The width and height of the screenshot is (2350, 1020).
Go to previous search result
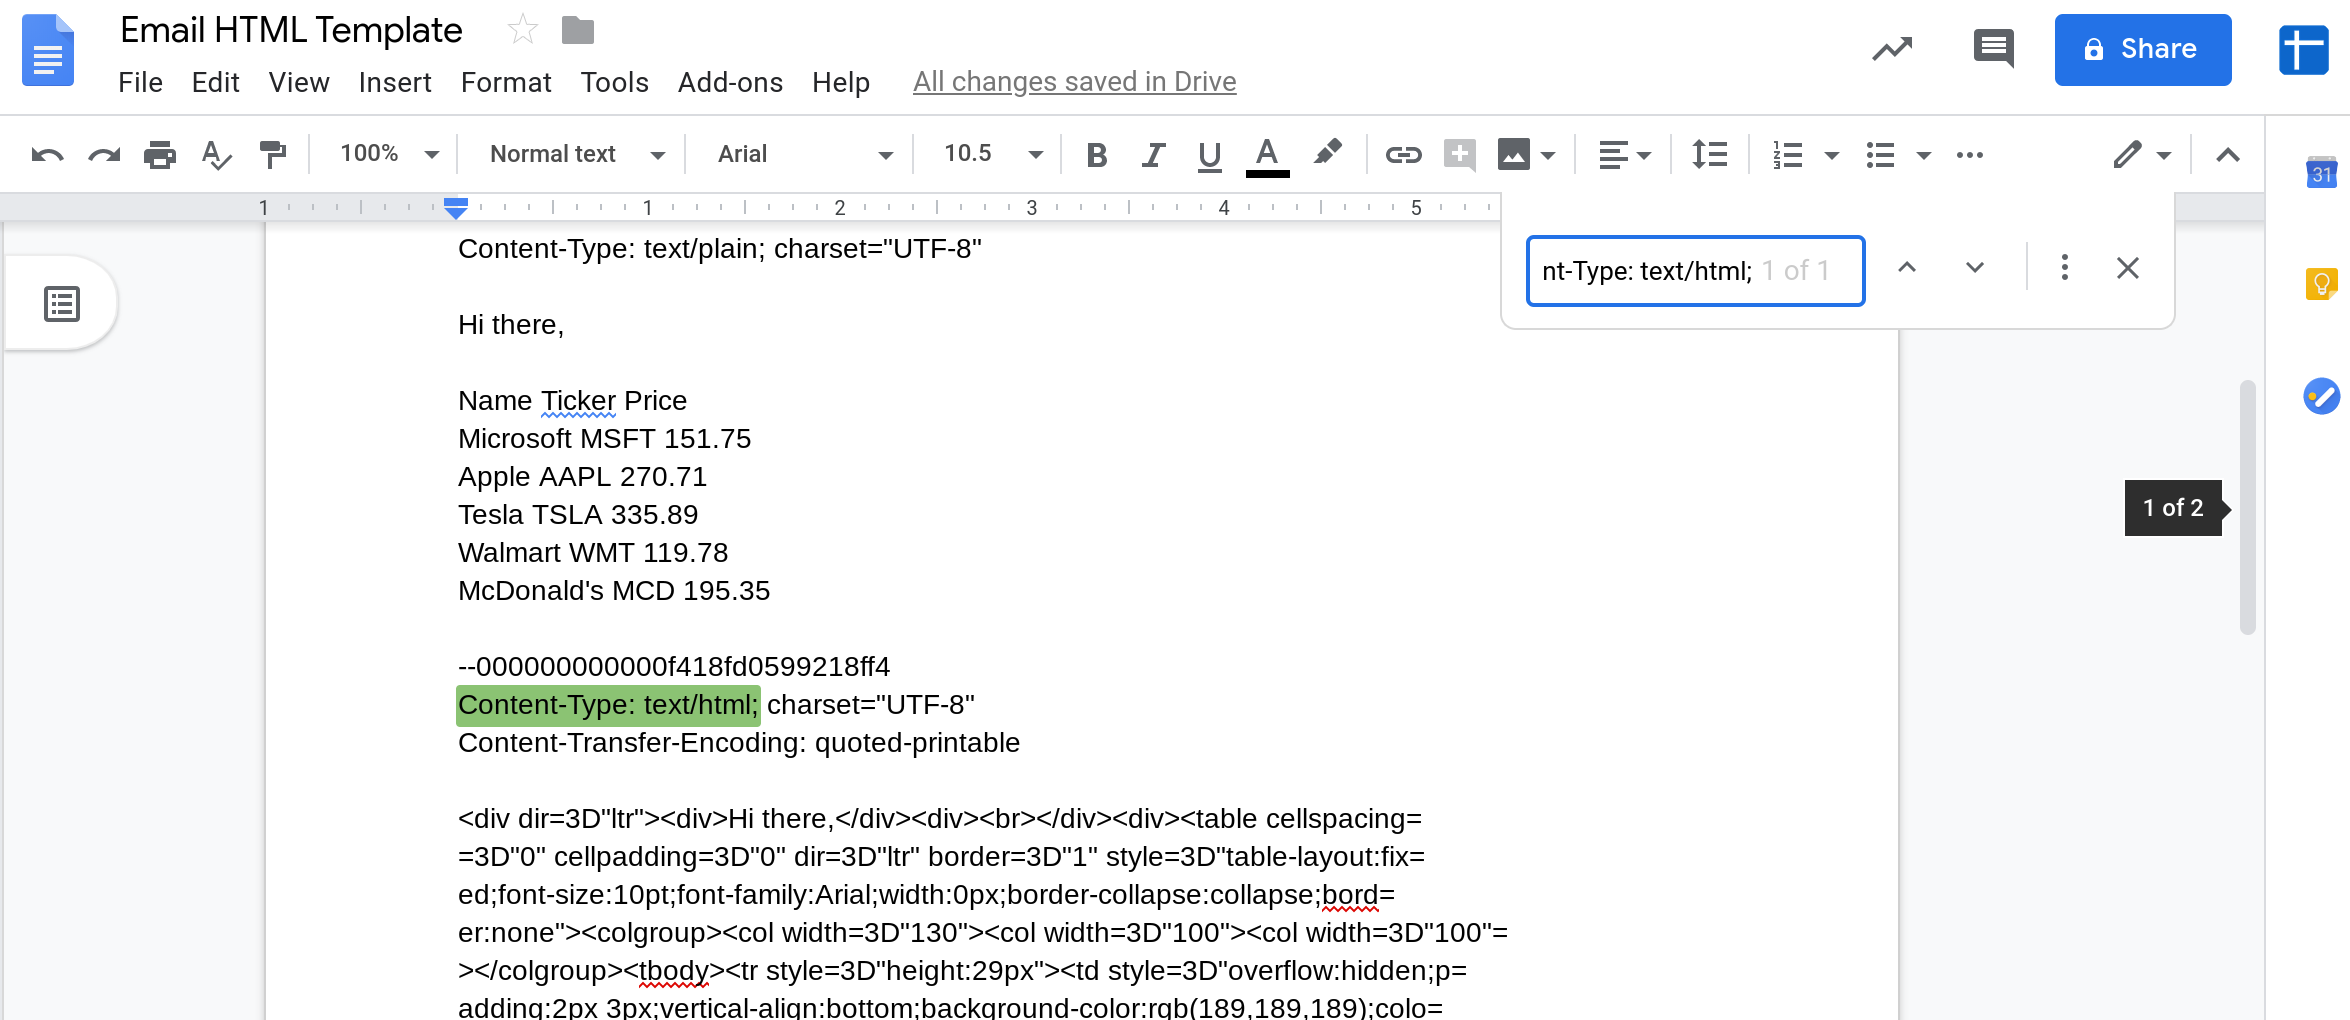(1907, 268)
